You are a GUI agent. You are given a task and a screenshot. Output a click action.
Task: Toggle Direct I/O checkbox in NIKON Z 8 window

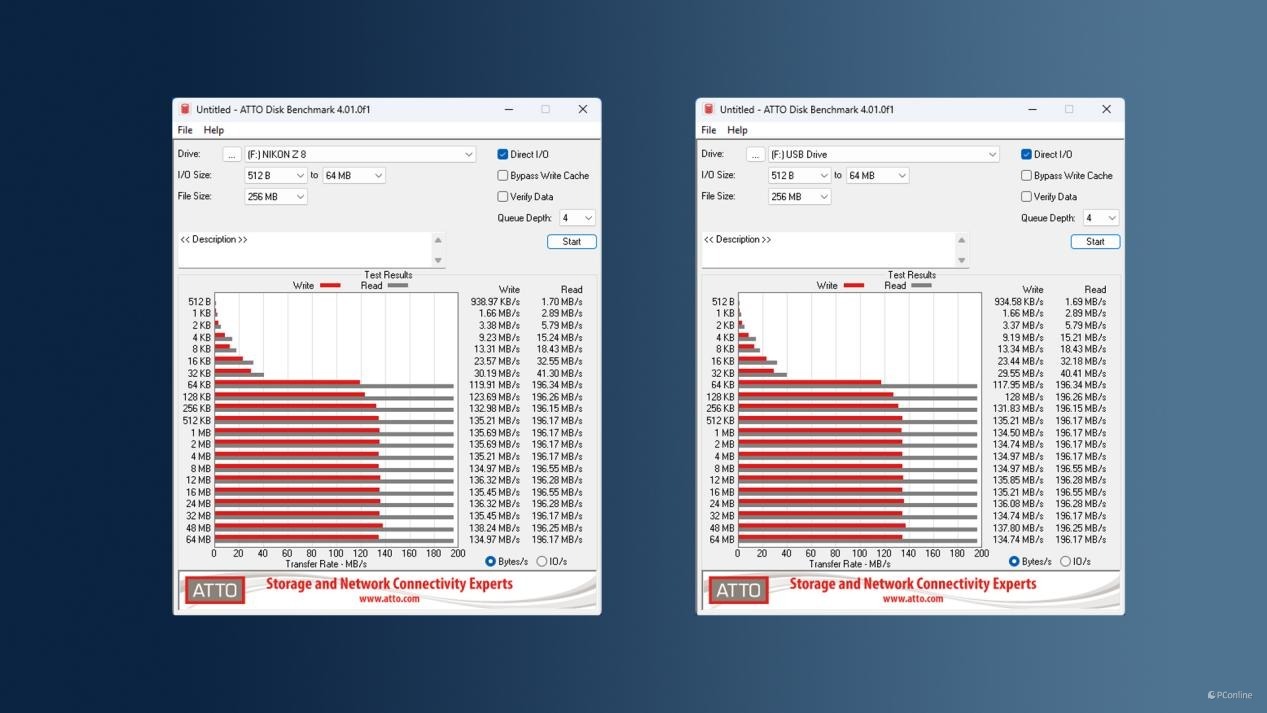click(503, 155)
